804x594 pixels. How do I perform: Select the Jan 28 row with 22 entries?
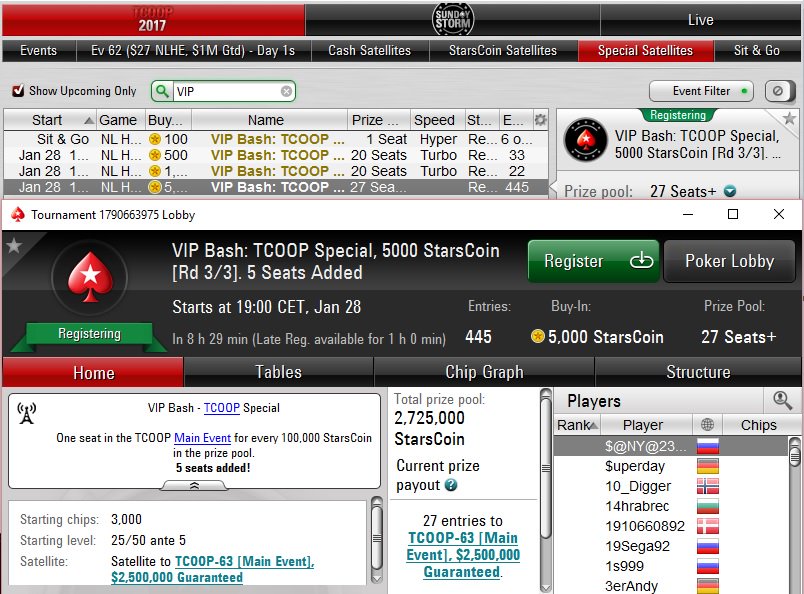click(x=276, y=171)
